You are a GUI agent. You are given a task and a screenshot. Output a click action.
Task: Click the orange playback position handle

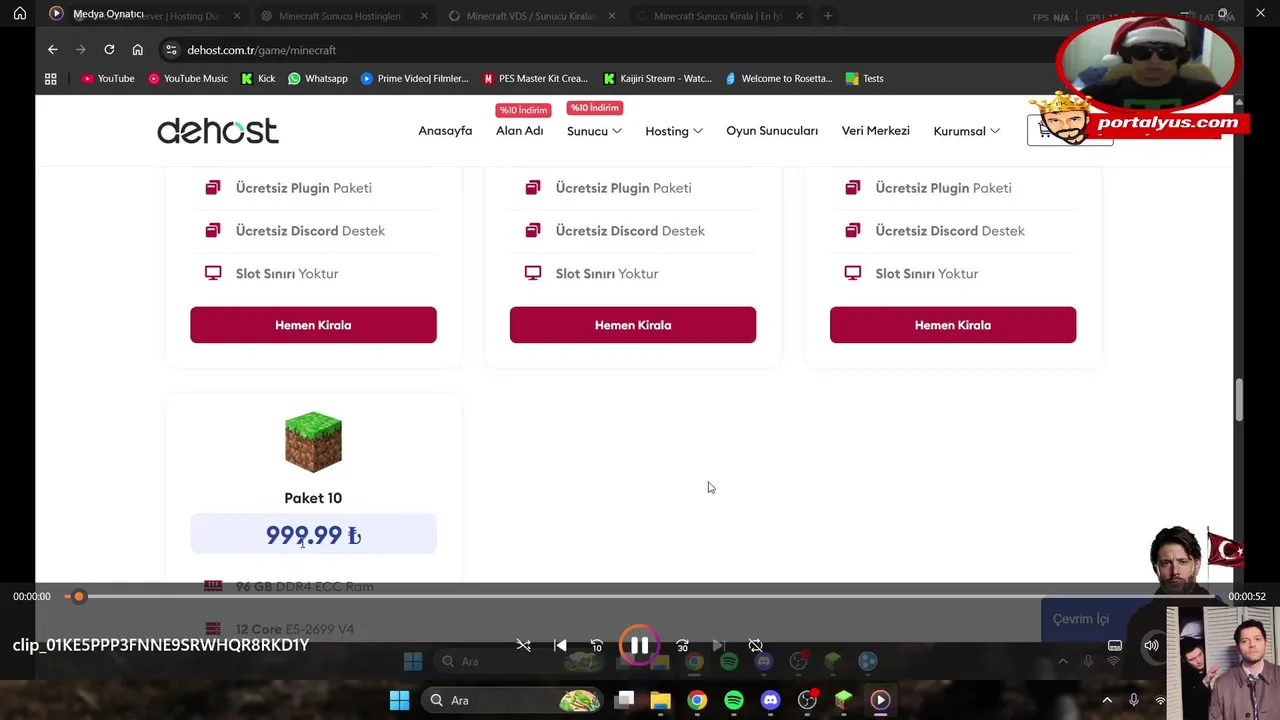[x=78, y=596]
